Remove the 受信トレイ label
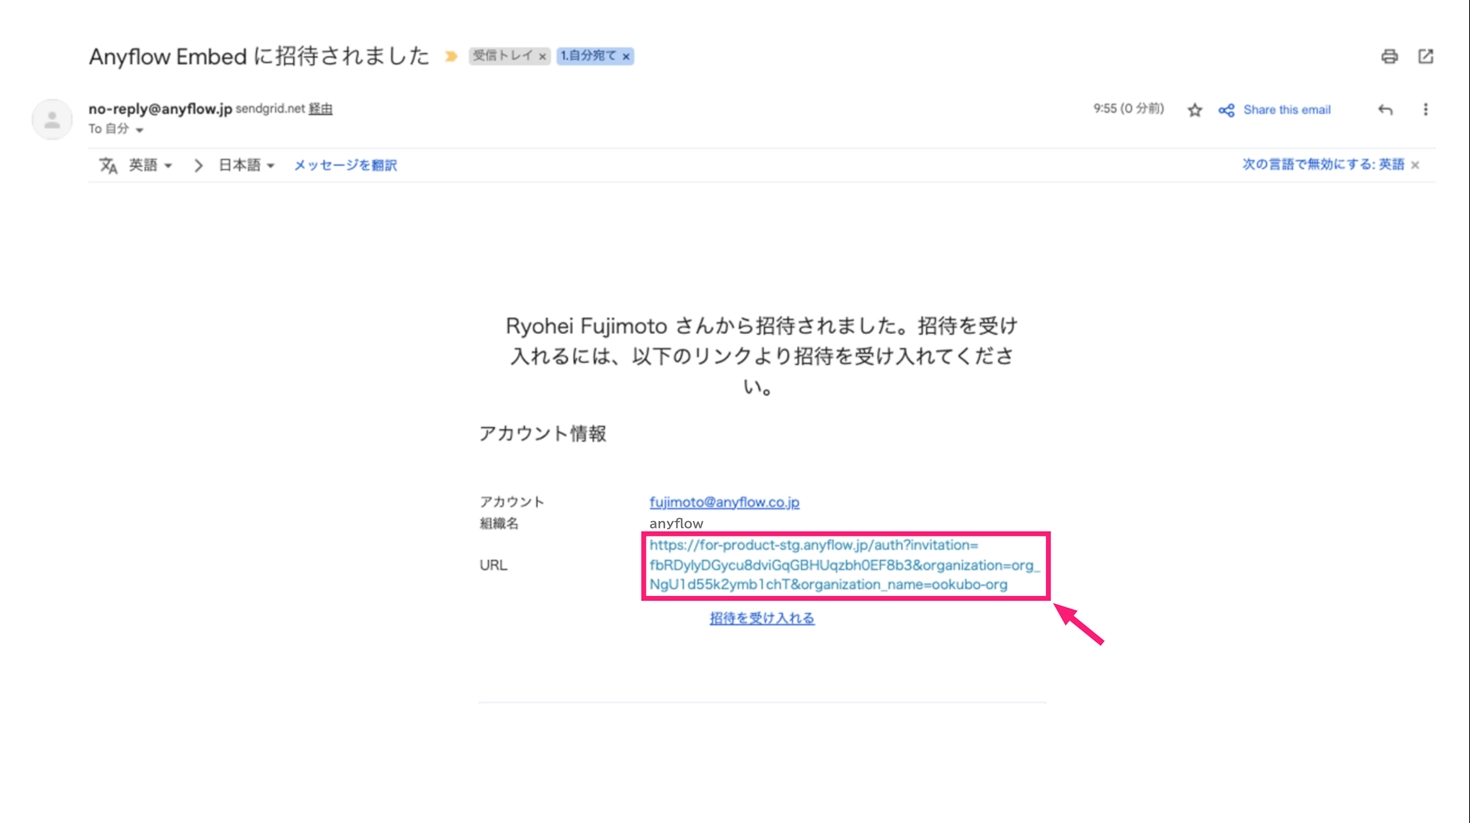Screen dimensions: 1470x823 [542, 57]
